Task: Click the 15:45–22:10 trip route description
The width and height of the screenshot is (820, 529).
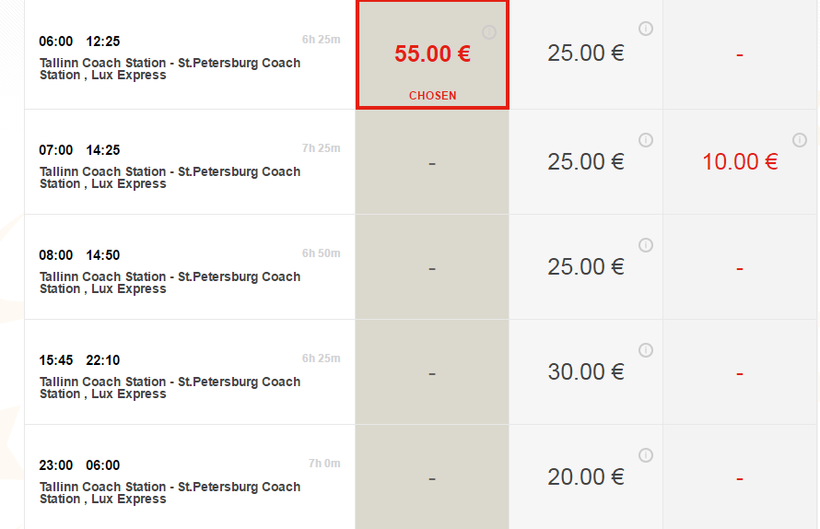Action: pos(170,388)
